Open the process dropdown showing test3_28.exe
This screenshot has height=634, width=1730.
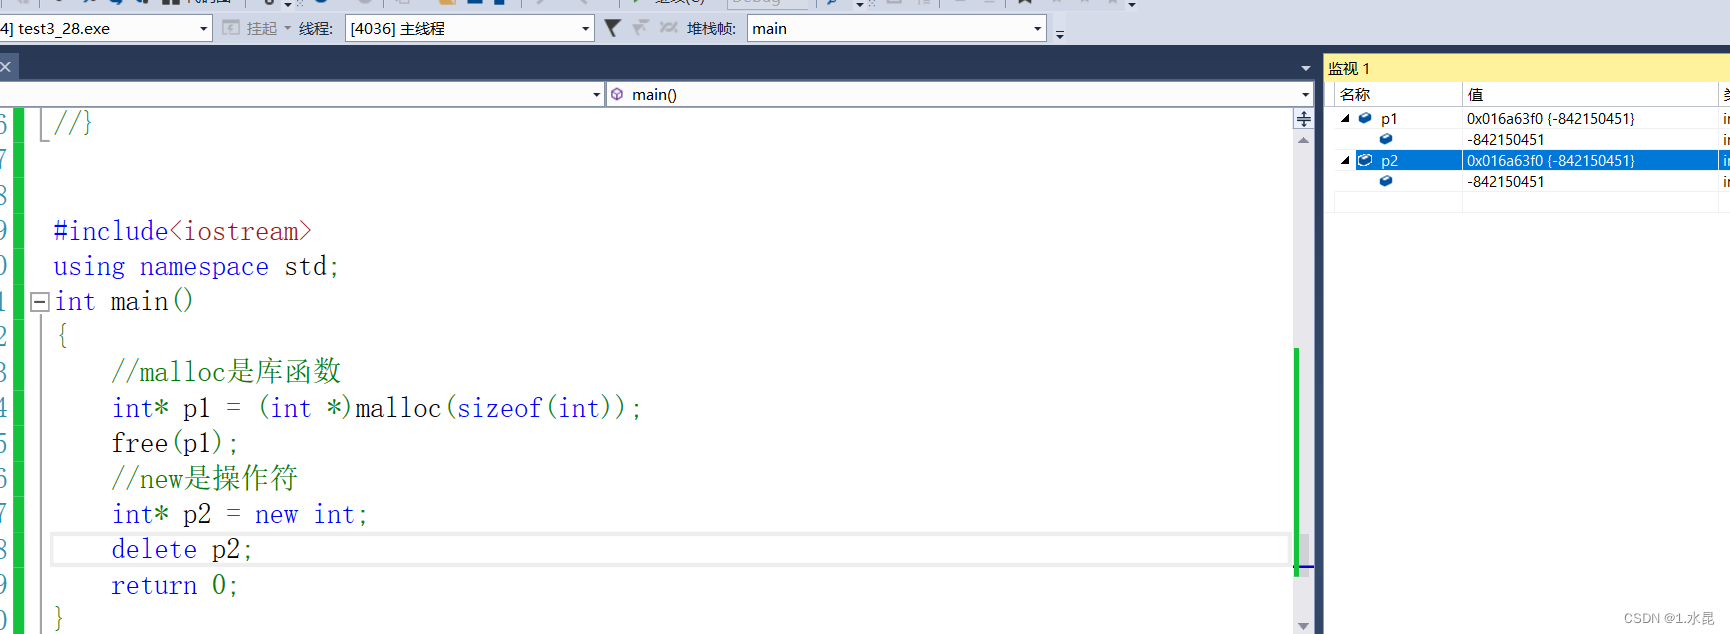105,28
